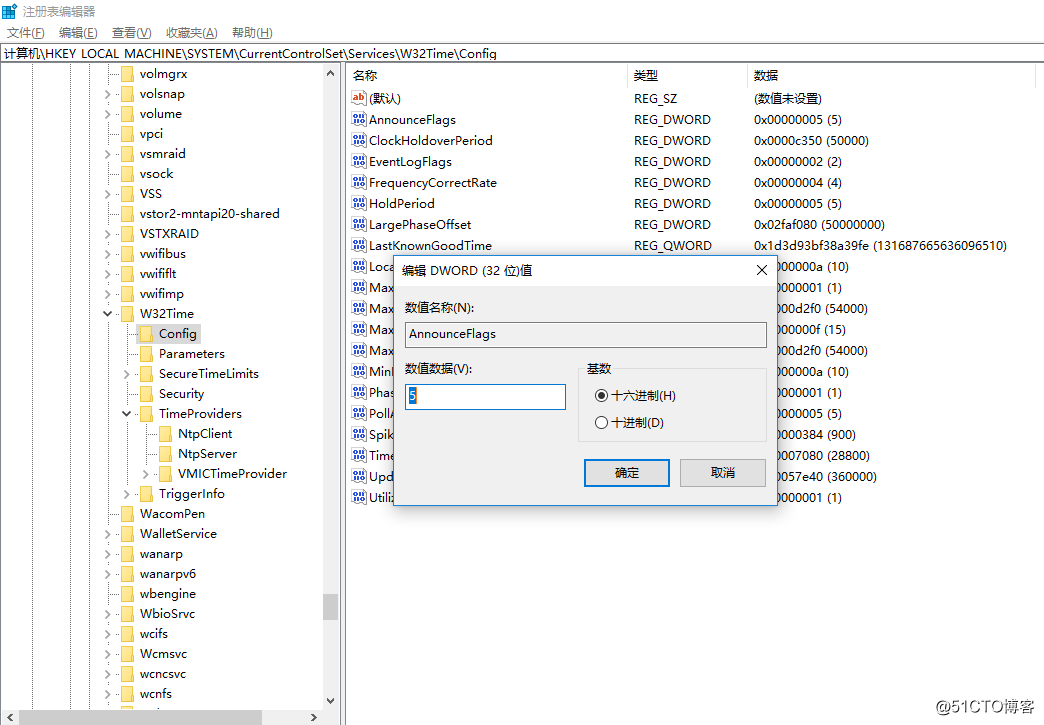The height and width of the screenshot is (725, 1044).
Task: Click the LastKnownGoodTime value icon
Action: point(359,245)
